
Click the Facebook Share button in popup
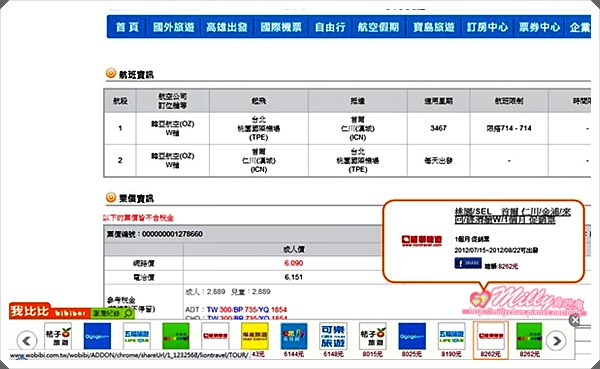coord(468,263)
